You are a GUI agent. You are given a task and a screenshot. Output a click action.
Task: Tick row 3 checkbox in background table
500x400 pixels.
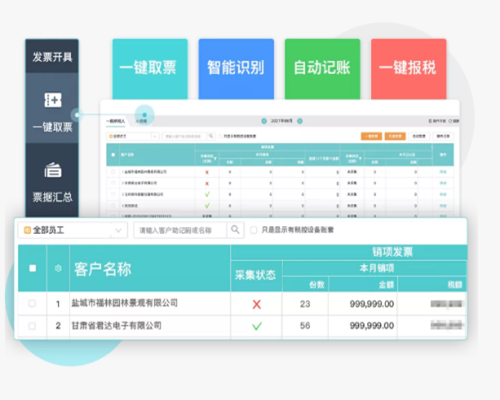click(113, 194)
